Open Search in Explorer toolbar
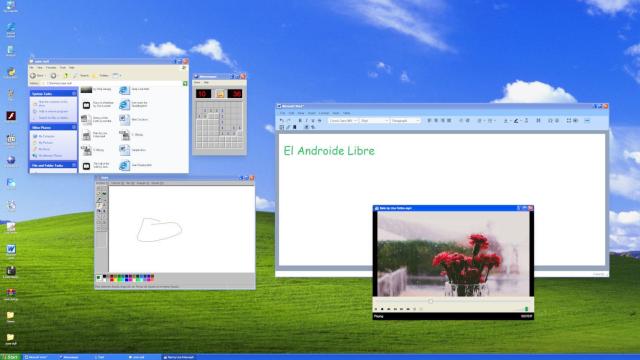This screenshot has height=360, width=640. tap(81, 76)
